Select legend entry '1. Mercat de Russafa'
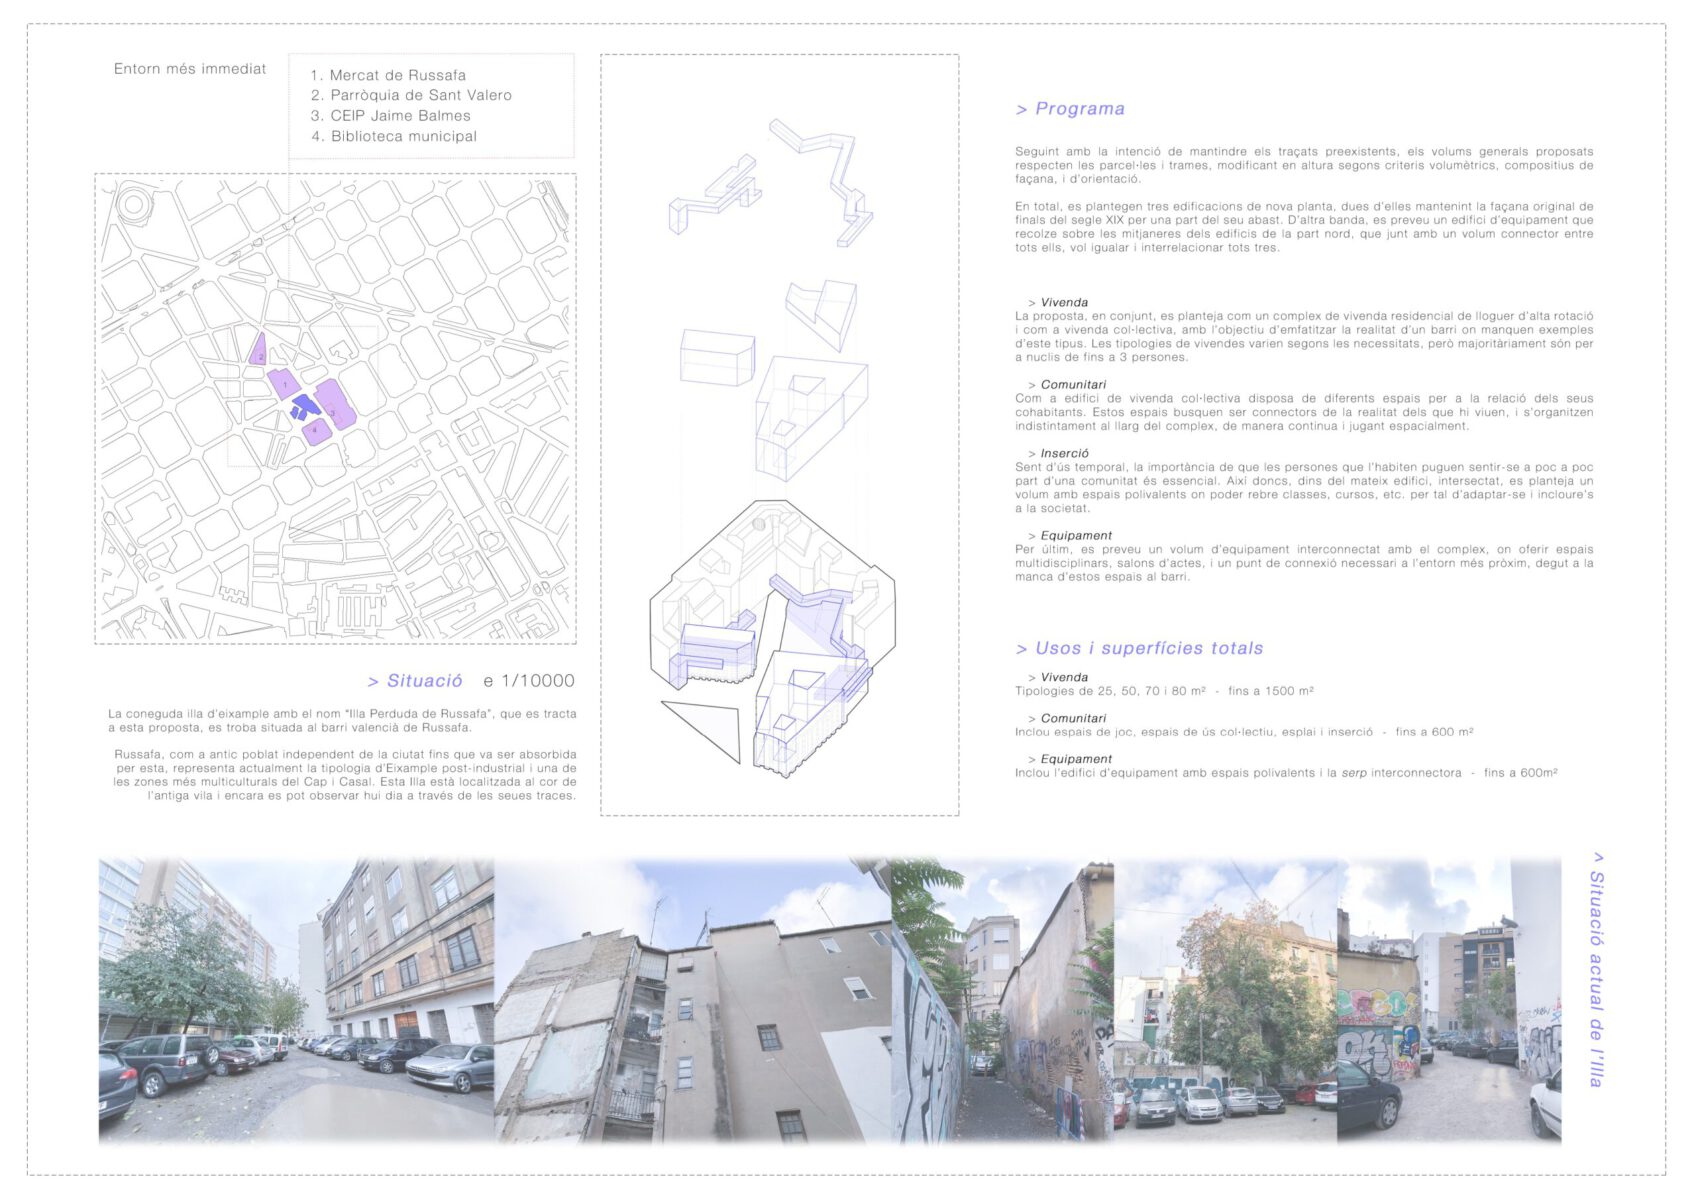The width and height of the screenshot is (1696, 1200). tap(388, 75)
